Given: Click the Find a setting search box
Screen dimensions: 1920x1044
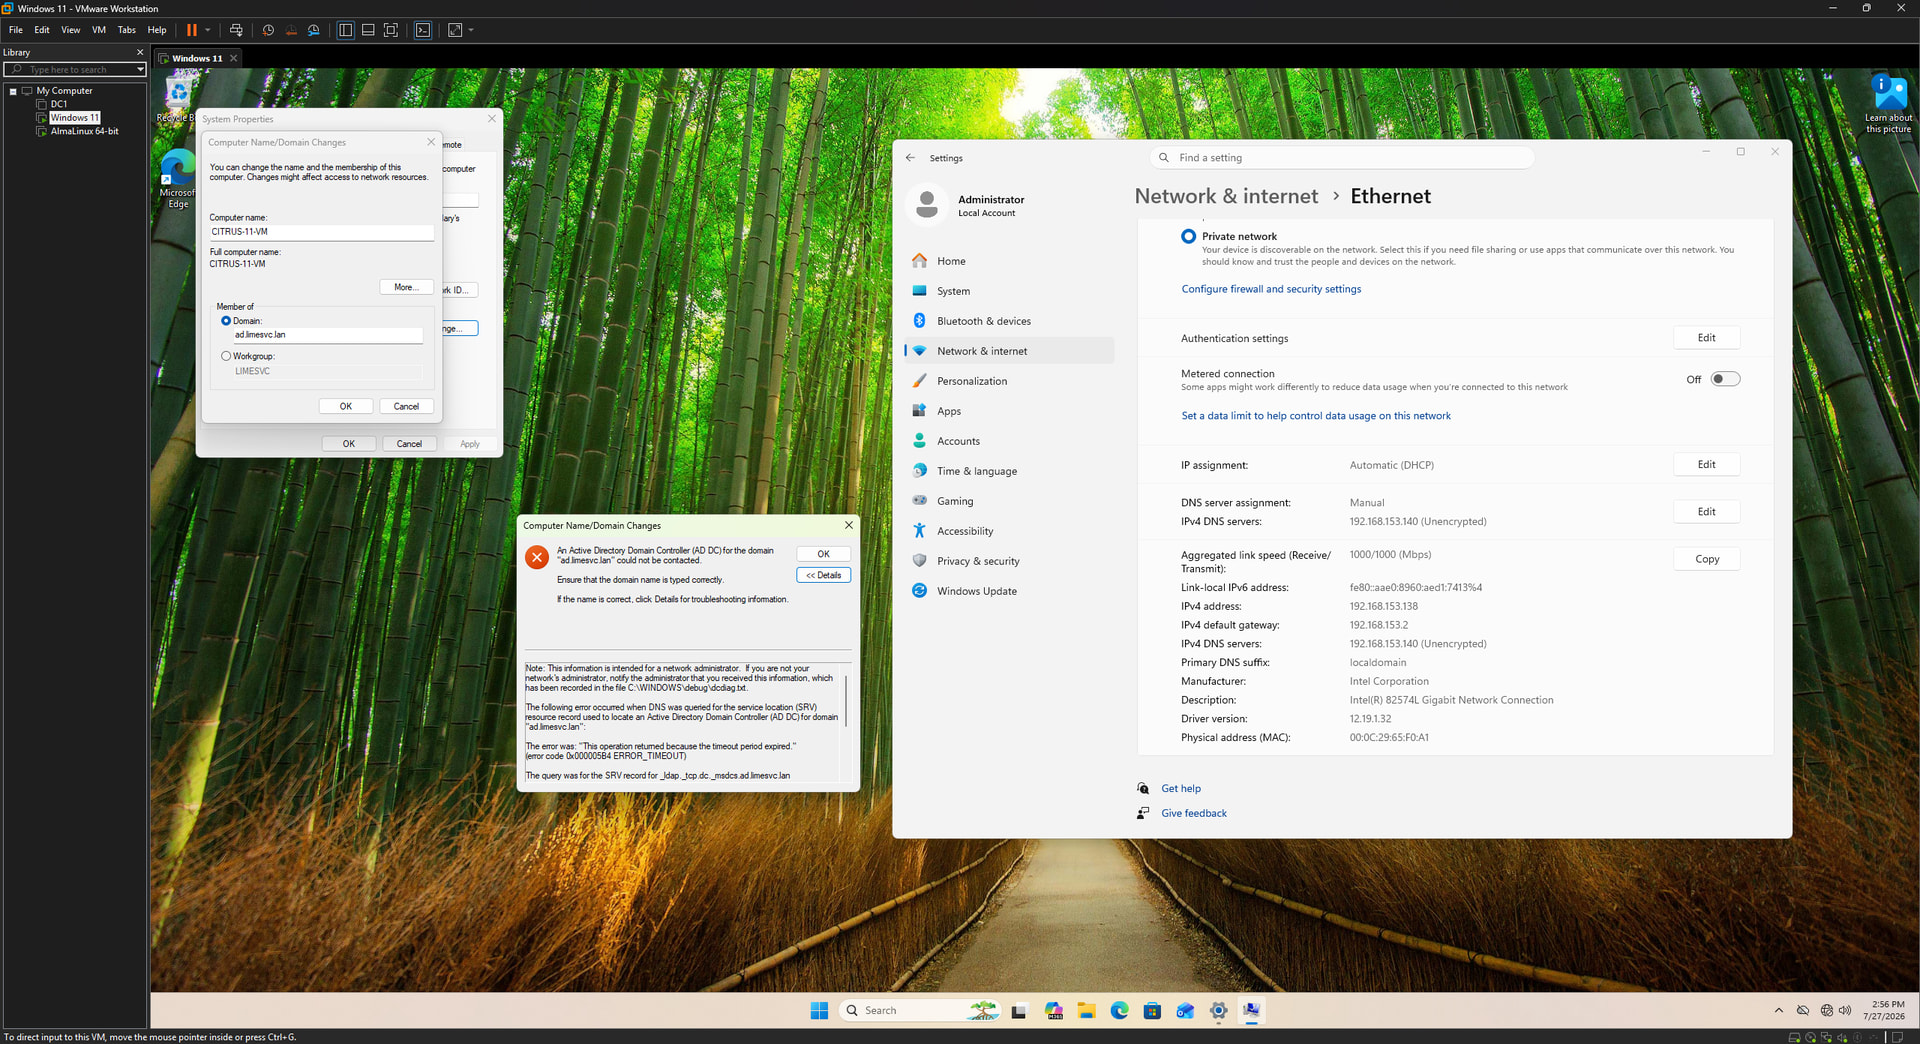Looking at the screenshot, I should point(1342,158).
